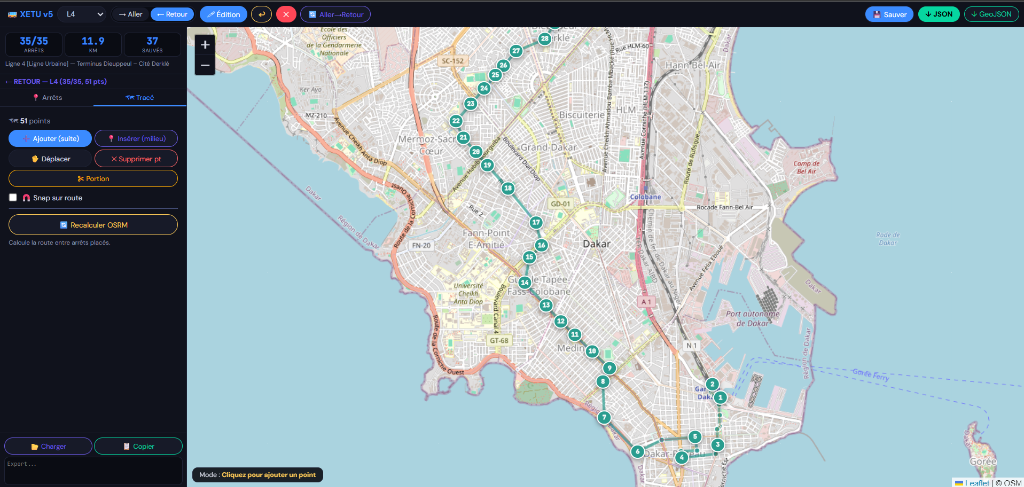Click the Export text area
Viewport: 1024px width, 487px height.
click(x=93, y=470)
